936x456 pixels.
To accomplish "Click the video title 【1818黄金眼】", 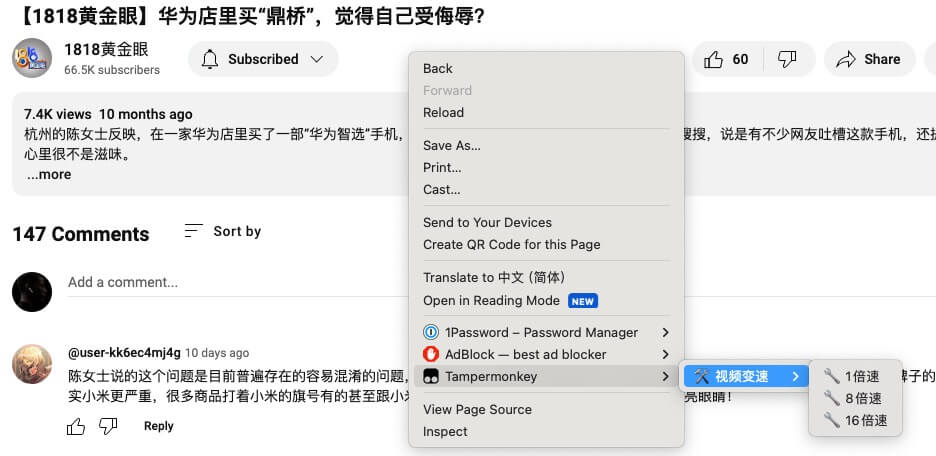I will coord(251,17).
